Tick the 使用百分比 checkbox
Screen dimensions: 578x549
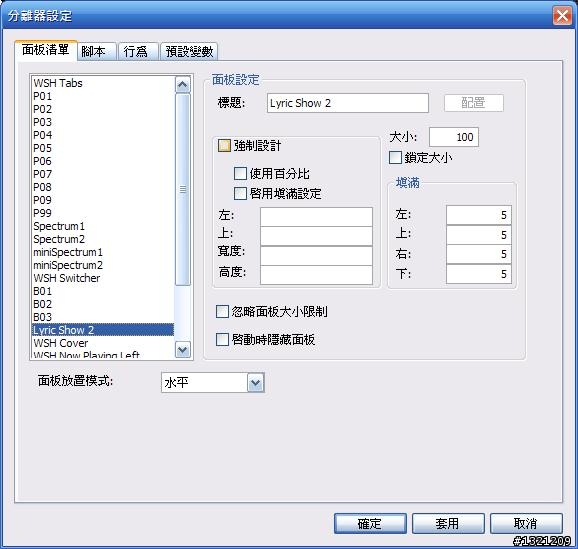[x=240, y=173]
